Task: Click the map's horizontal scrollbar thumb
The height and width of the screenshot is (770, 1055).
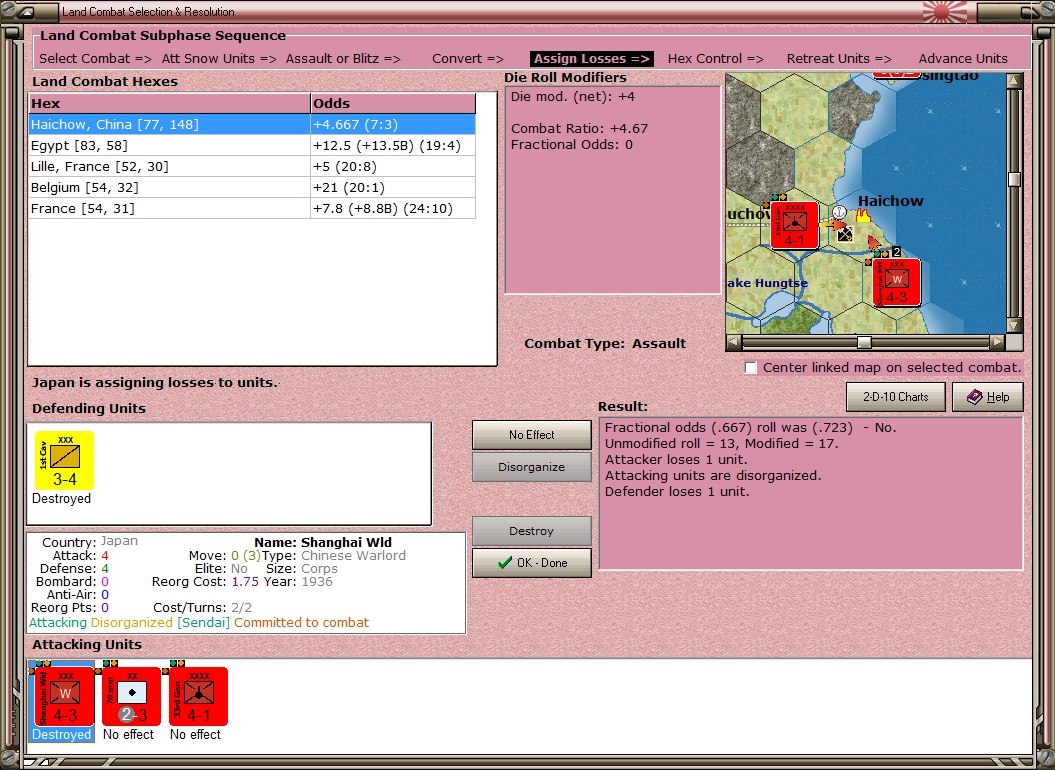Action: [x=865, y=343]
